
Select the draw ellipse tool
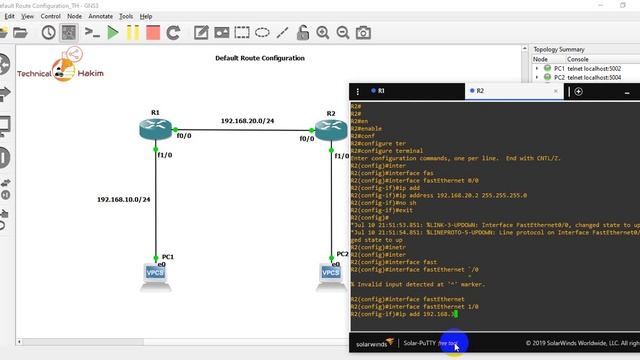[262, 33]
